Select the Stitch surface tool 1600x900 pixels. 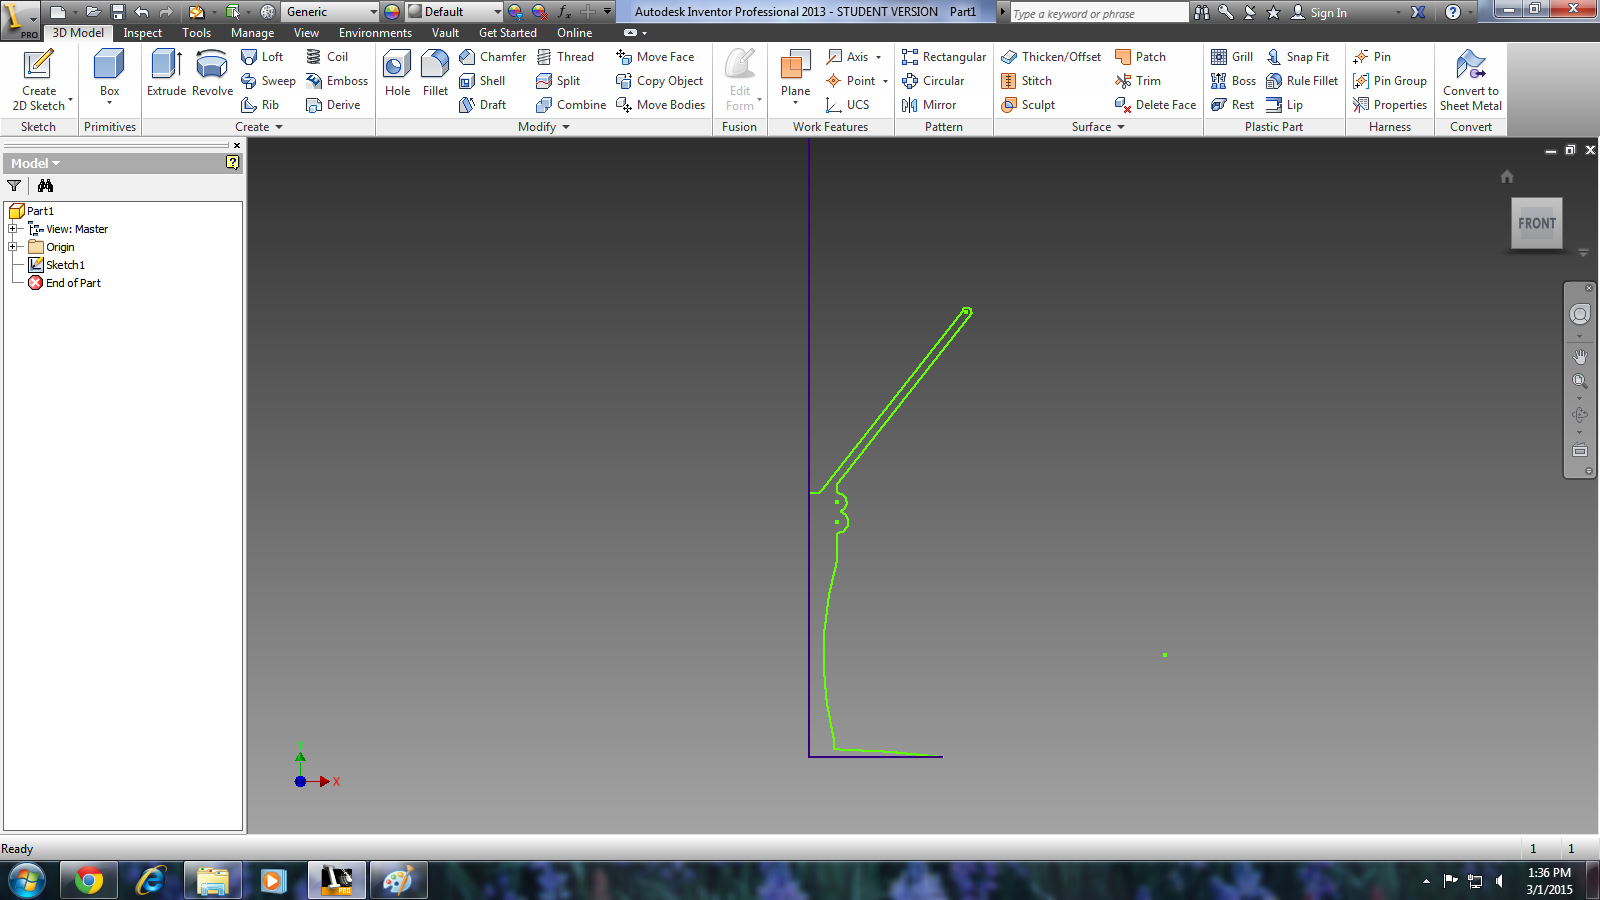click(1026, 81)
